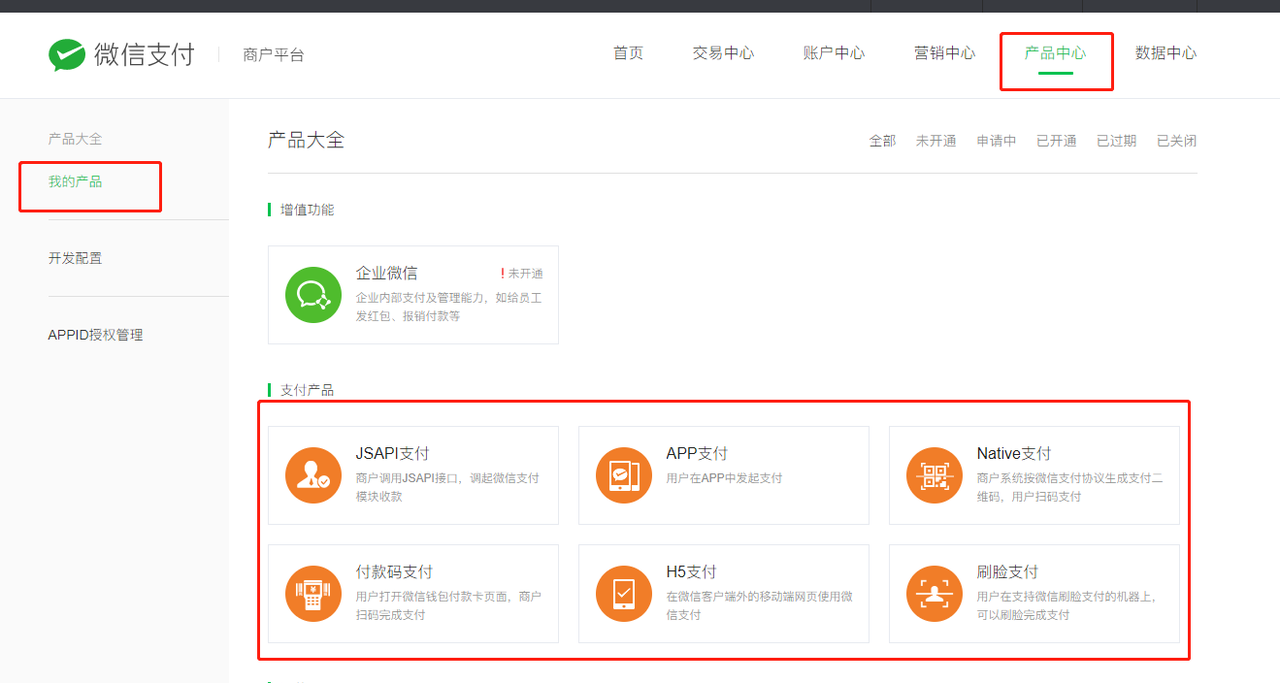Open the 付款码支付 product title

[394, 572]
